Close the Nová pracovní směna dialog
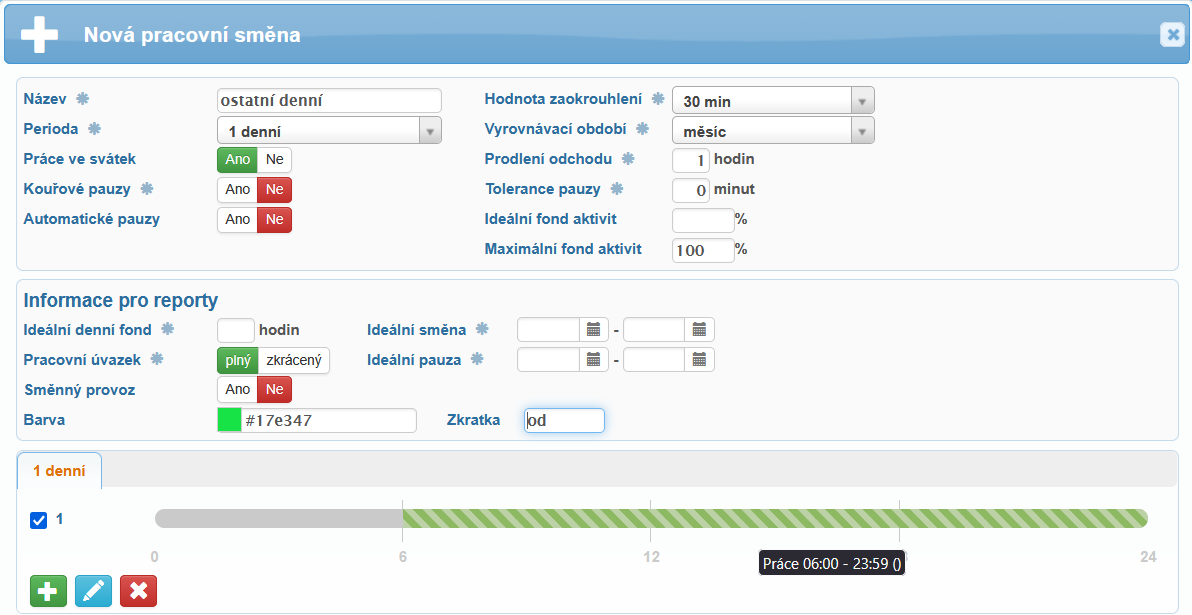Viewport: 1192px width, 615px height. pyautogui.click(x=1171, y=35)
